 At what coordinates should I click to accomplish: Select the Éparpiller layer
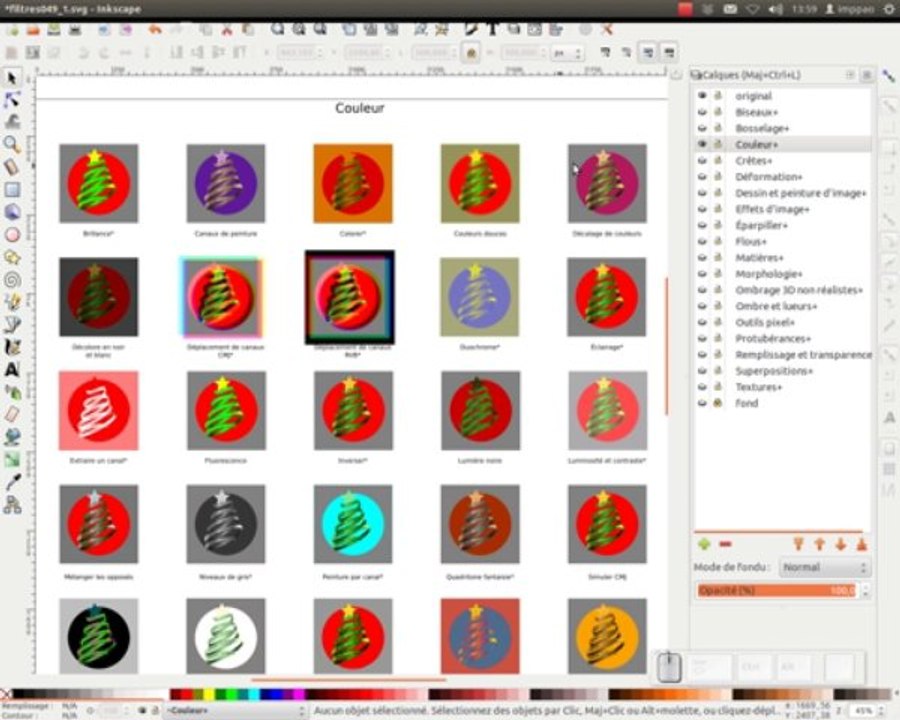[x=762, y=225]
